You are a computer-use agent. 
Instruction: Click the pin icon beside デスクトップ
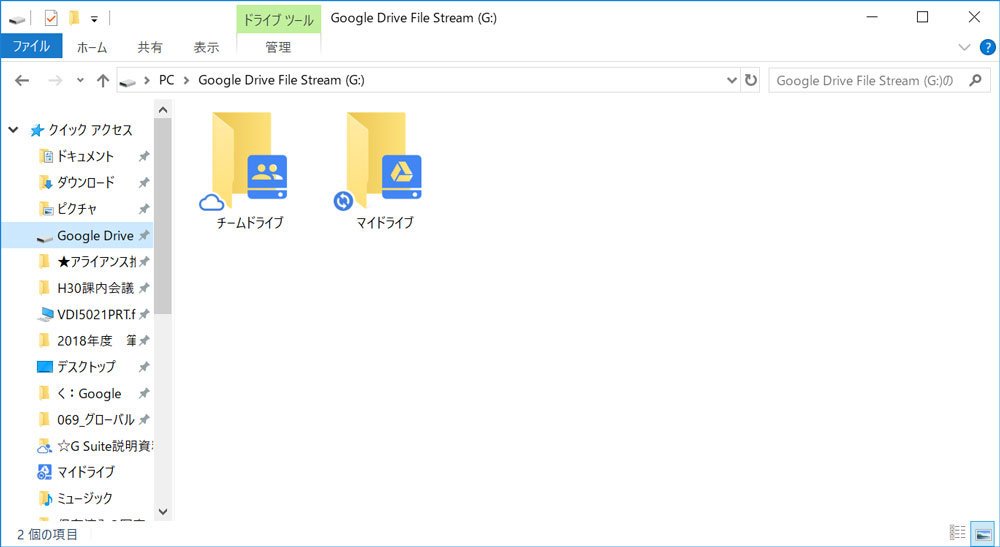[x=144, y=367]
